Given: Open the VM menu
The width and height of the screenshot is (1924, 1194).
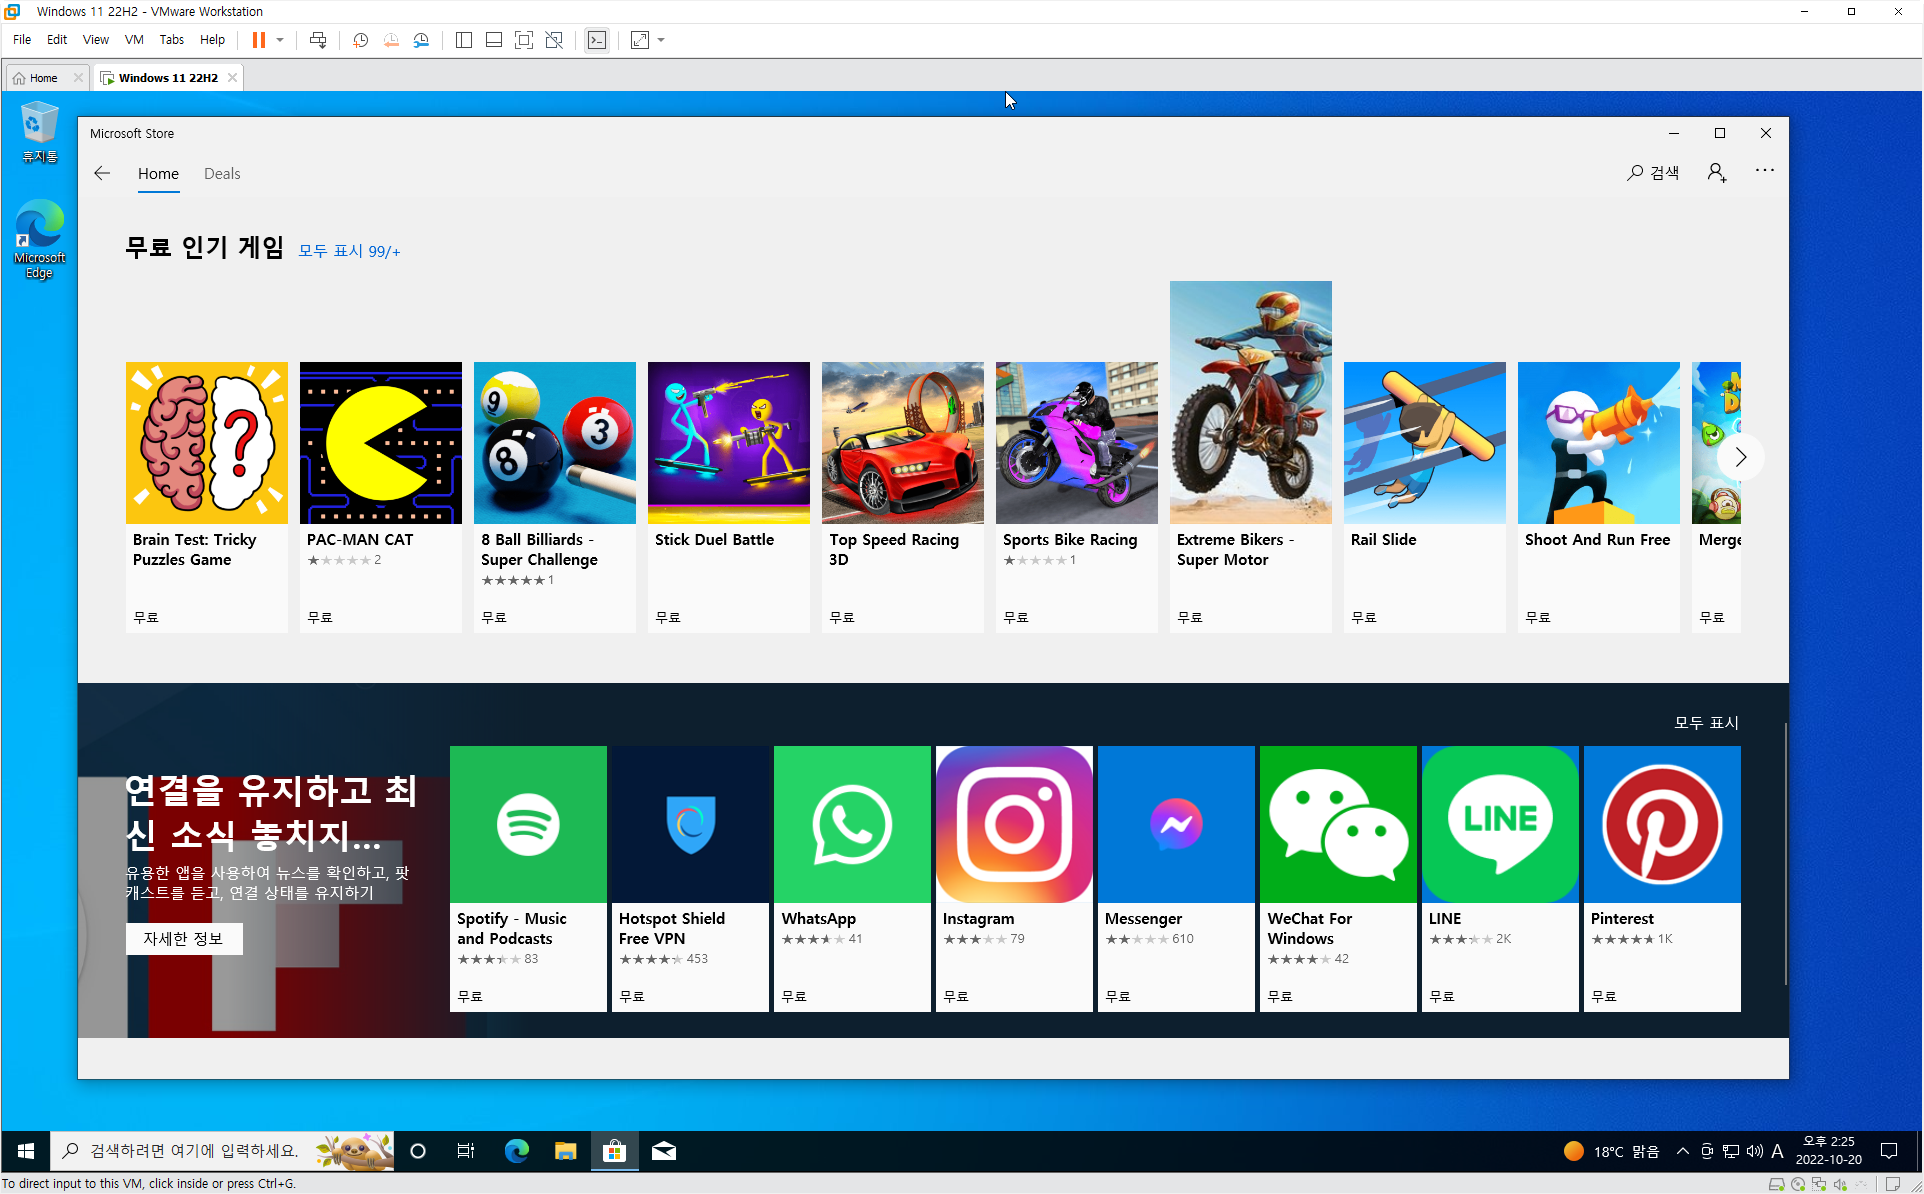Looking at the screenshot, I should [x=134, y=40].
